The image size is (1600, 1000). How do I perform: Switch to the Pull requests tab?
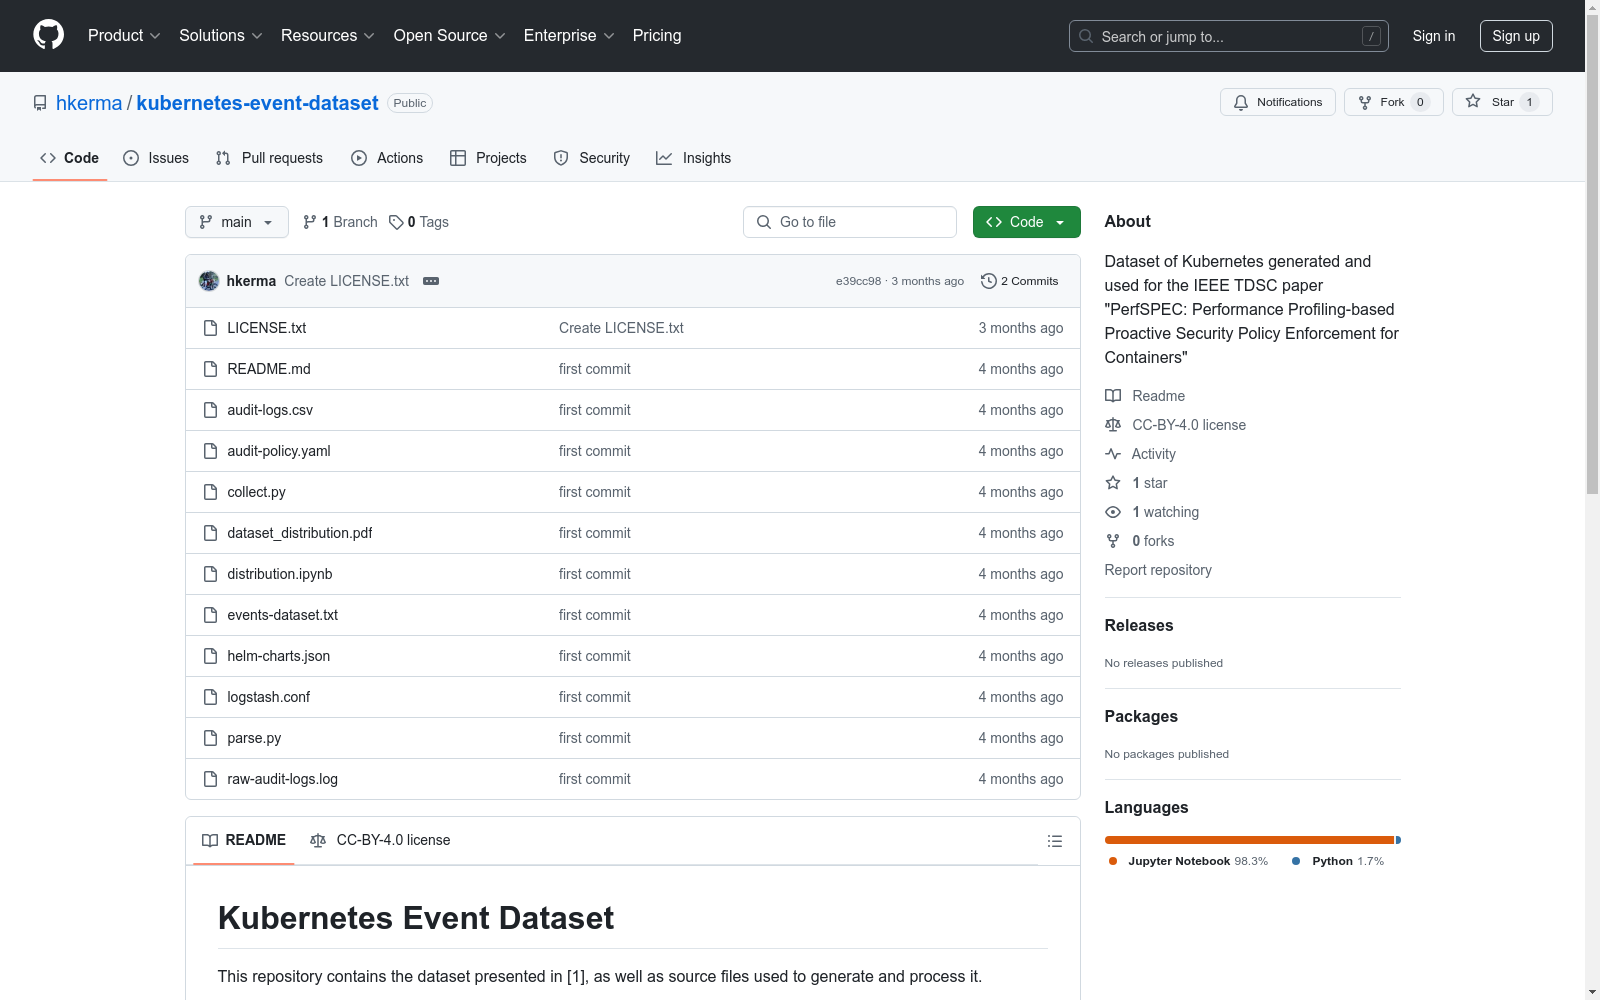coord(269,158)
